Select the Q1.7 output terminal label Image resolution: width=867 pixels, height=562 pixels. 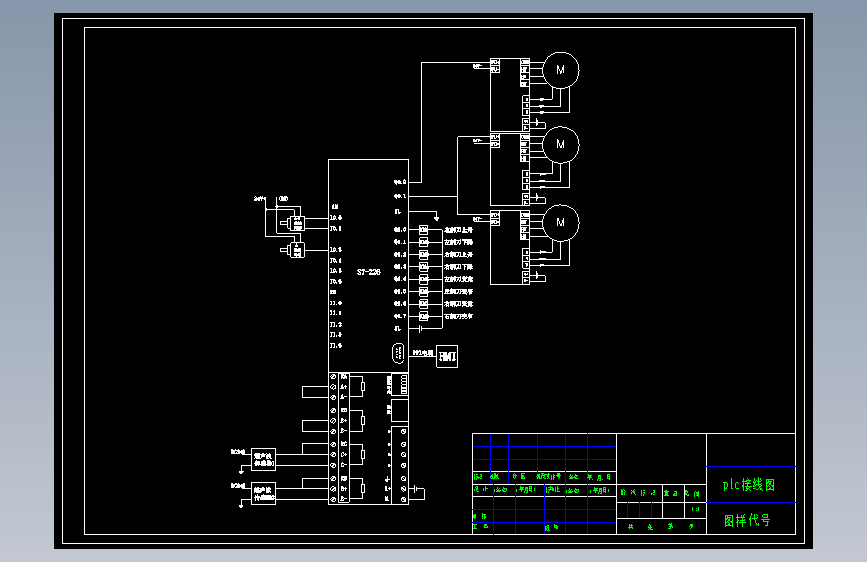point(400,316)
